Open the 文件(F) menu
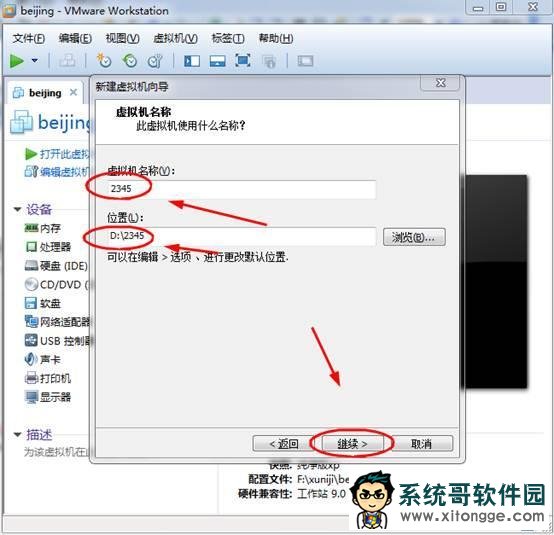Image resolution: width=554 pixels, height=535 pixels. click(x=29, y=38)
